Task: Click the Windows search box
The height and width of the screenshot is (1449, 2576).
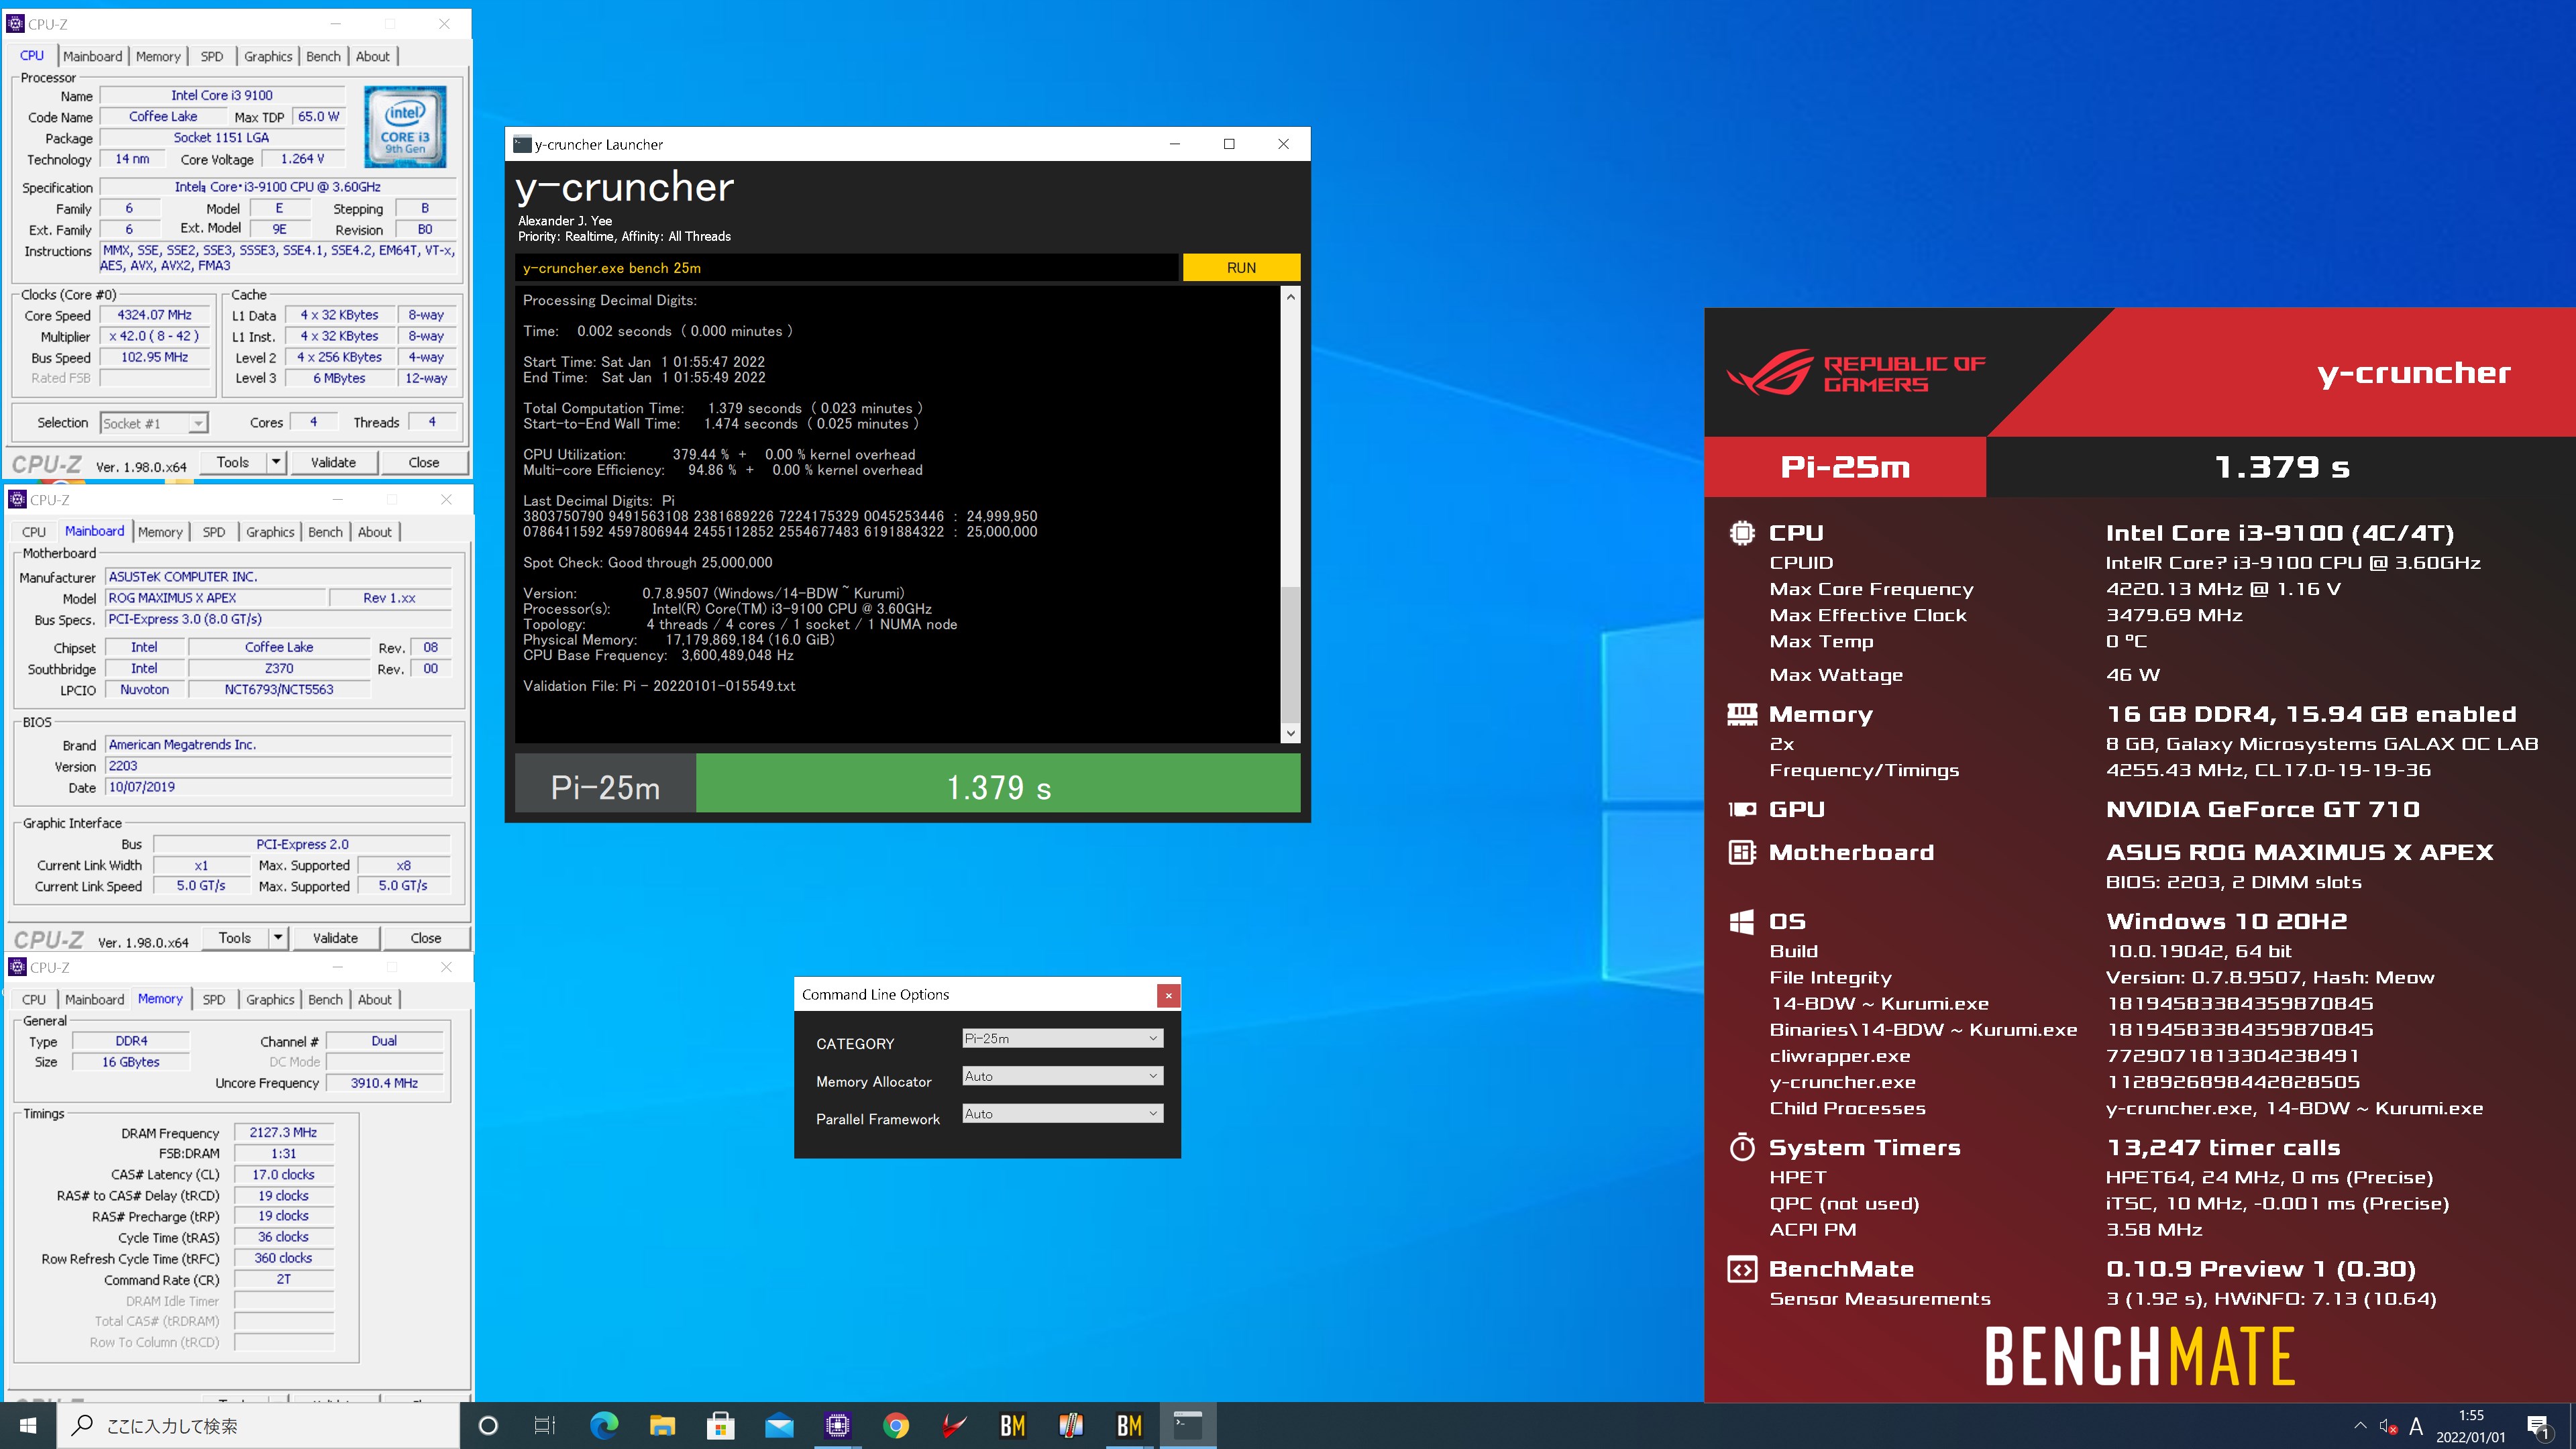Action: (258, 1425)
